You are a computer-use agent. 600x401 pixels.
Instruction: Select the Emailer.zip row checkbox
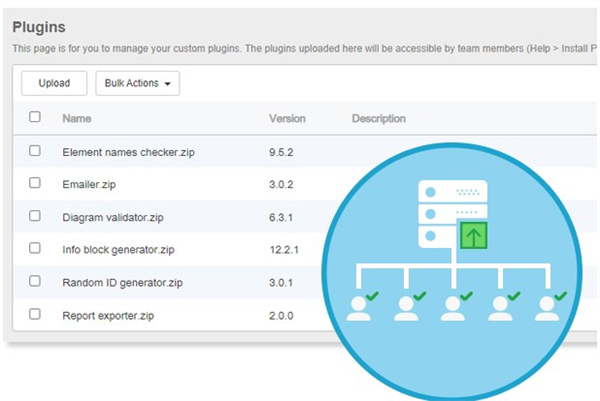pos(35,183)
